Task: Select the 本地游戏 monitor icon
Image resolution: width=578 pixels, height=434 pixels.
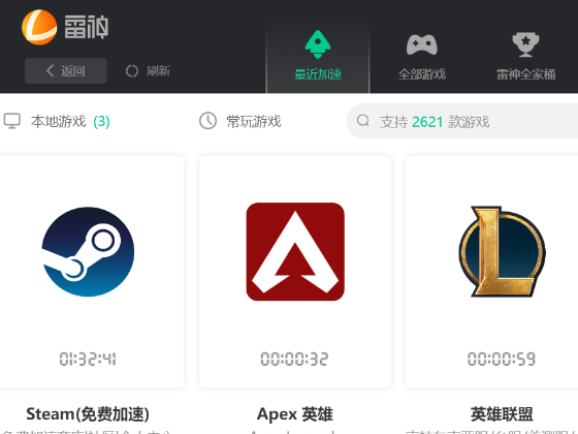Action: pyautogui.click(x=12, y=121)
